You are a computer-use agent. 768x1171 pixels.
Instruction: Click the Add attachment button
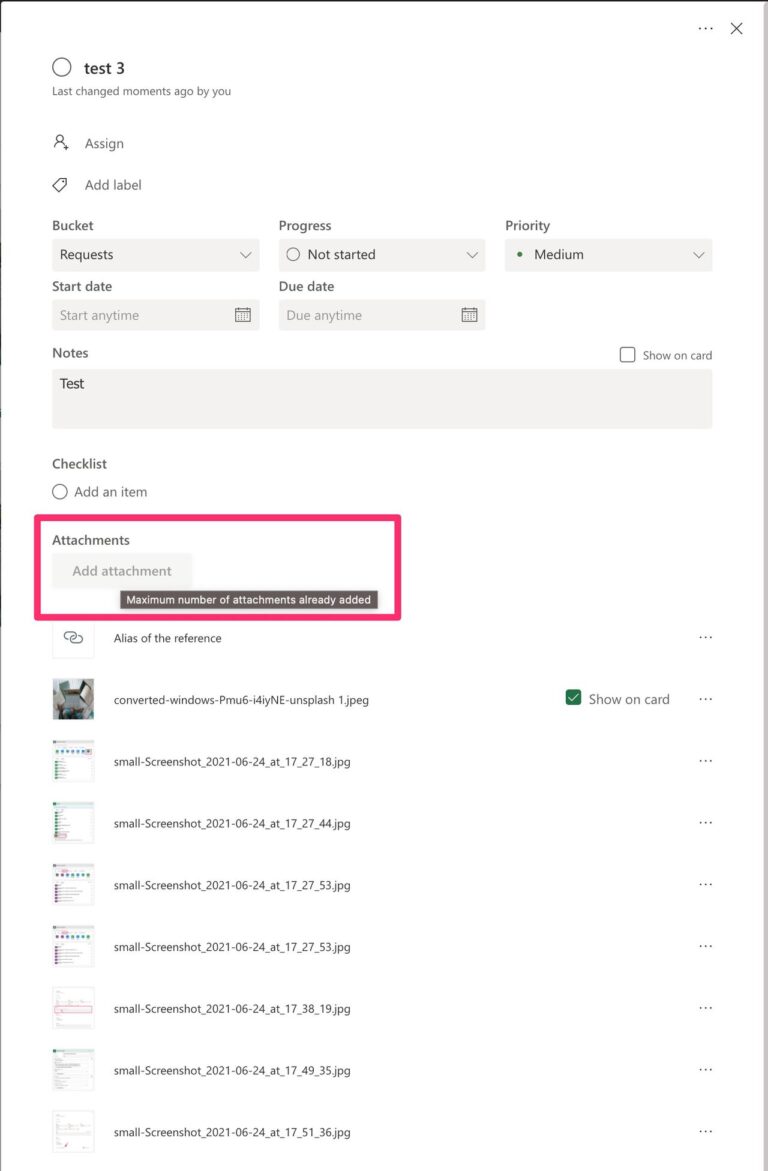[121, 570]
